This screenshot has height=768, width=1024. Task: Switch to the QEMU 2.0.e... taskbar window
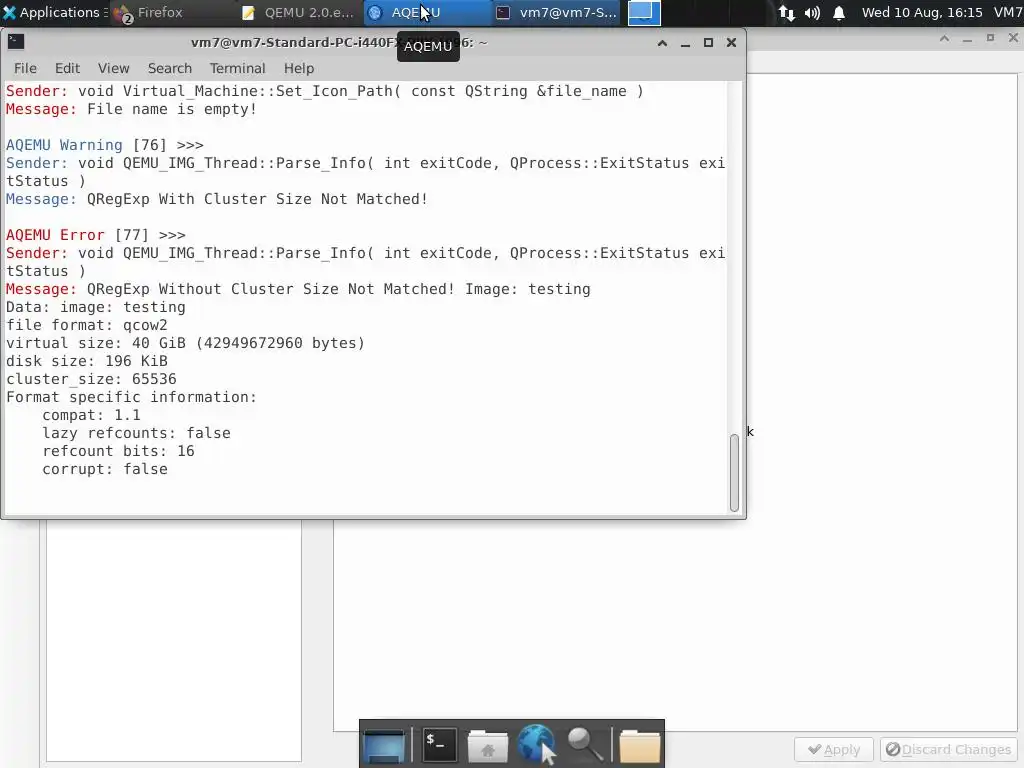click(298, 12)
